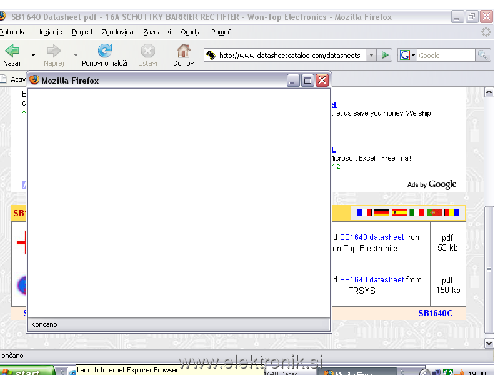
Task: Select the Portuguese flag language icon
Action: click(x=434, y=212)
